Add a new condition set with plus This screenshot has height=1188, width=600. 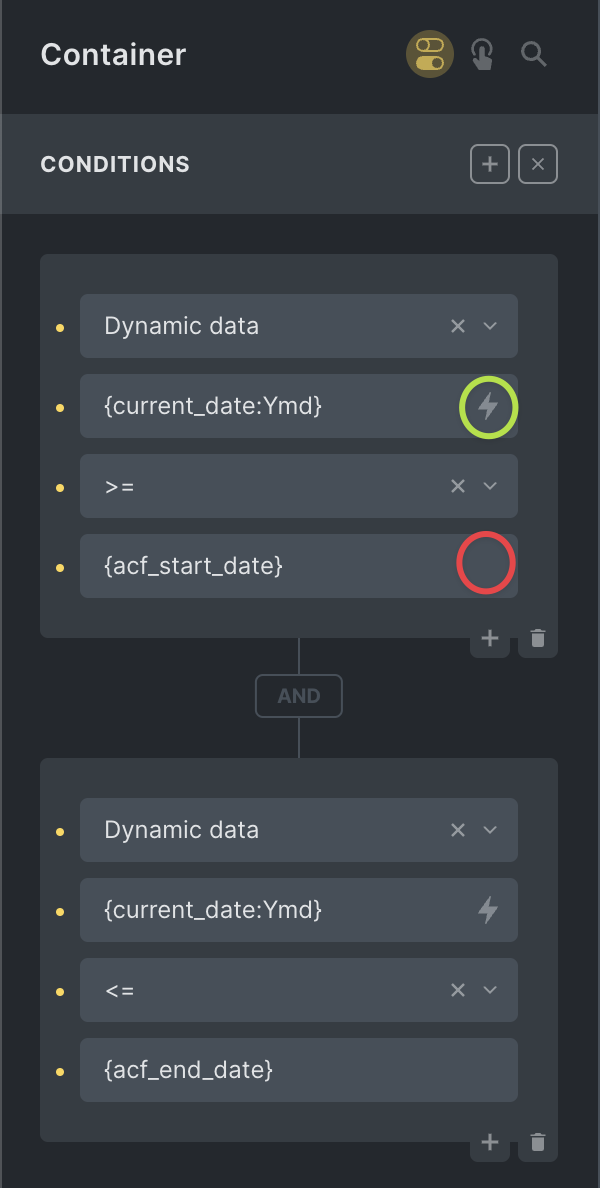489,164
